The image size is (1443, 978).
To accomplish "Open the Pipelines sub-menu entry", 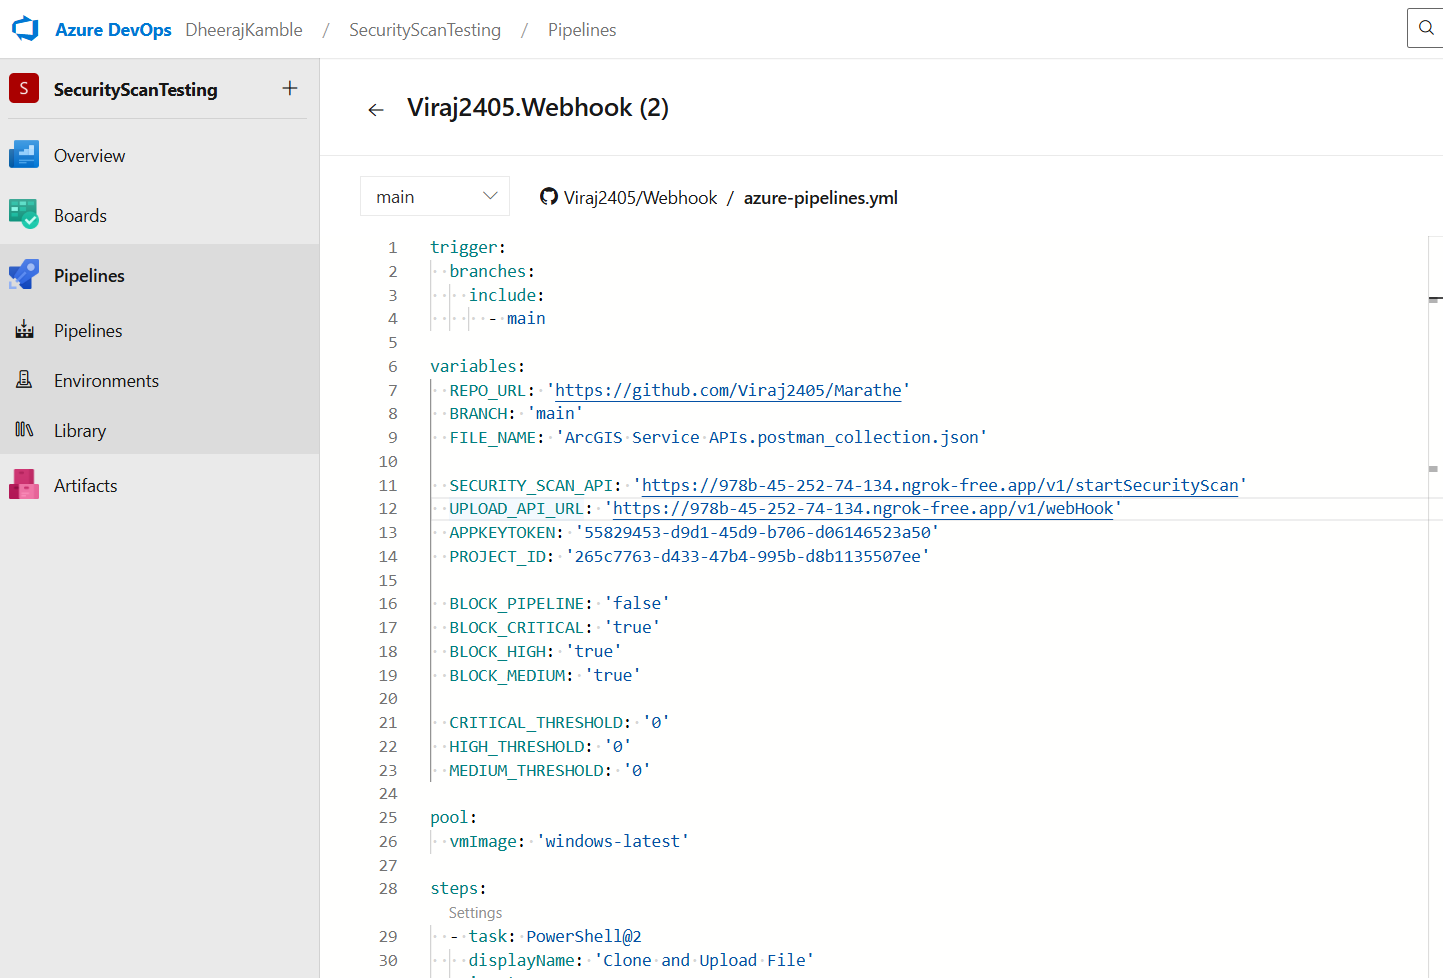I will 88,330.
